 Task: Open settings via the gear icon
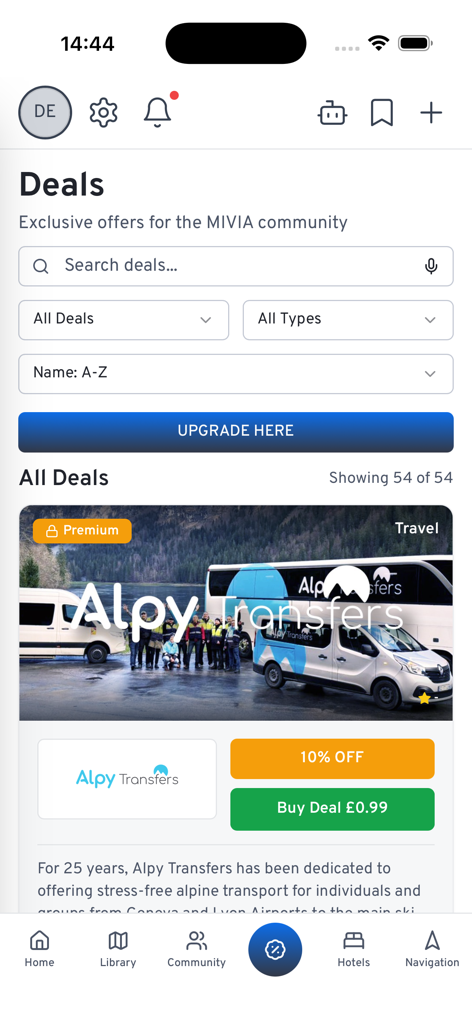coord(103,113)
